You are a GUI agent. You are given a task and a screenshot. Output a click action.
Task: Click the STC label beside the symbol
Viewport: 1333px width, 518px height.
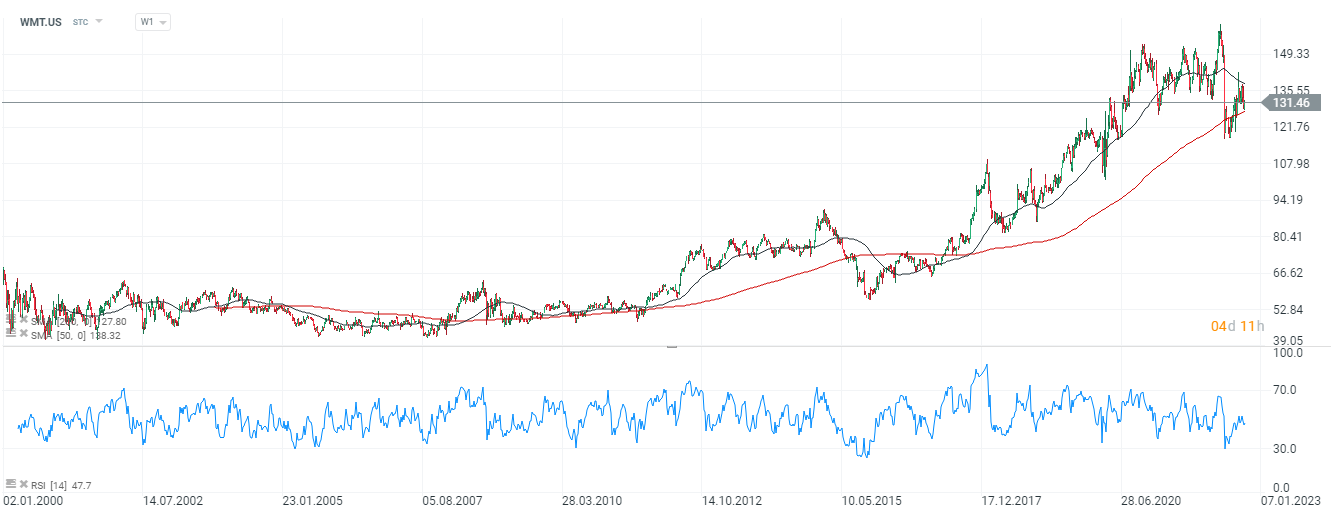(x=80, y=21)
